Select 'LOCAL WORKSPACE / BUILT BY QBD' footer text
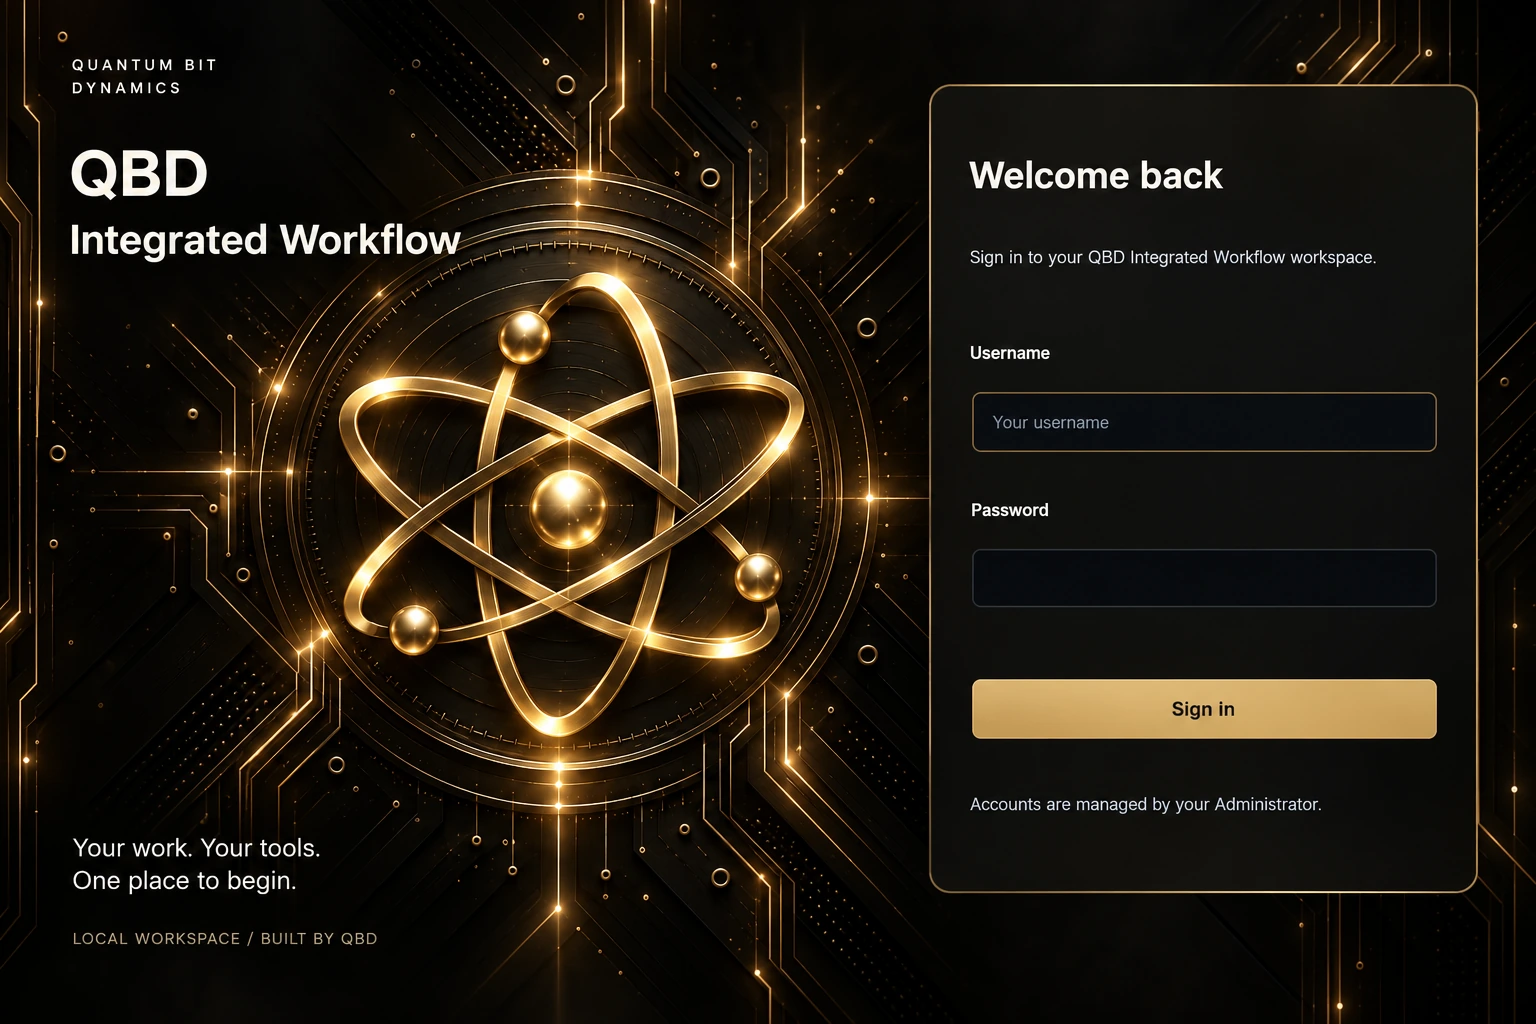The image size is (1536, 1024). 225,939
